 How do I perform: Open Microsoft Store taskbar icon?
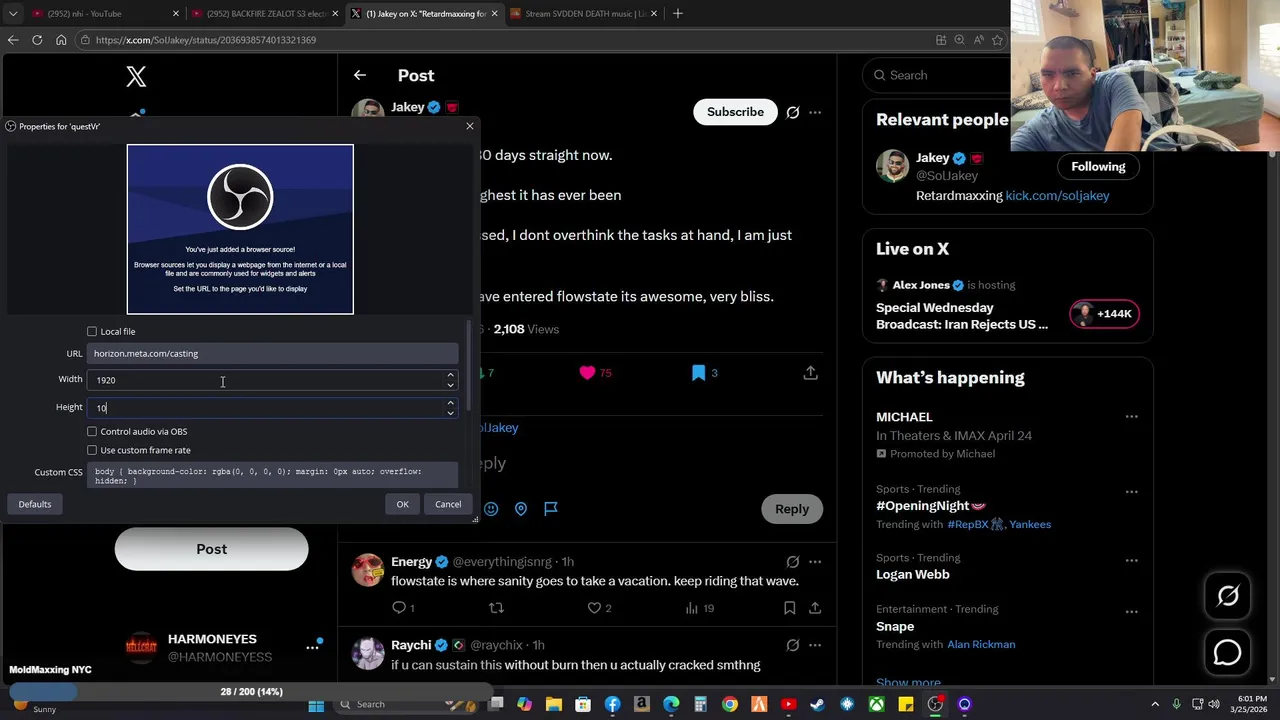583,705
